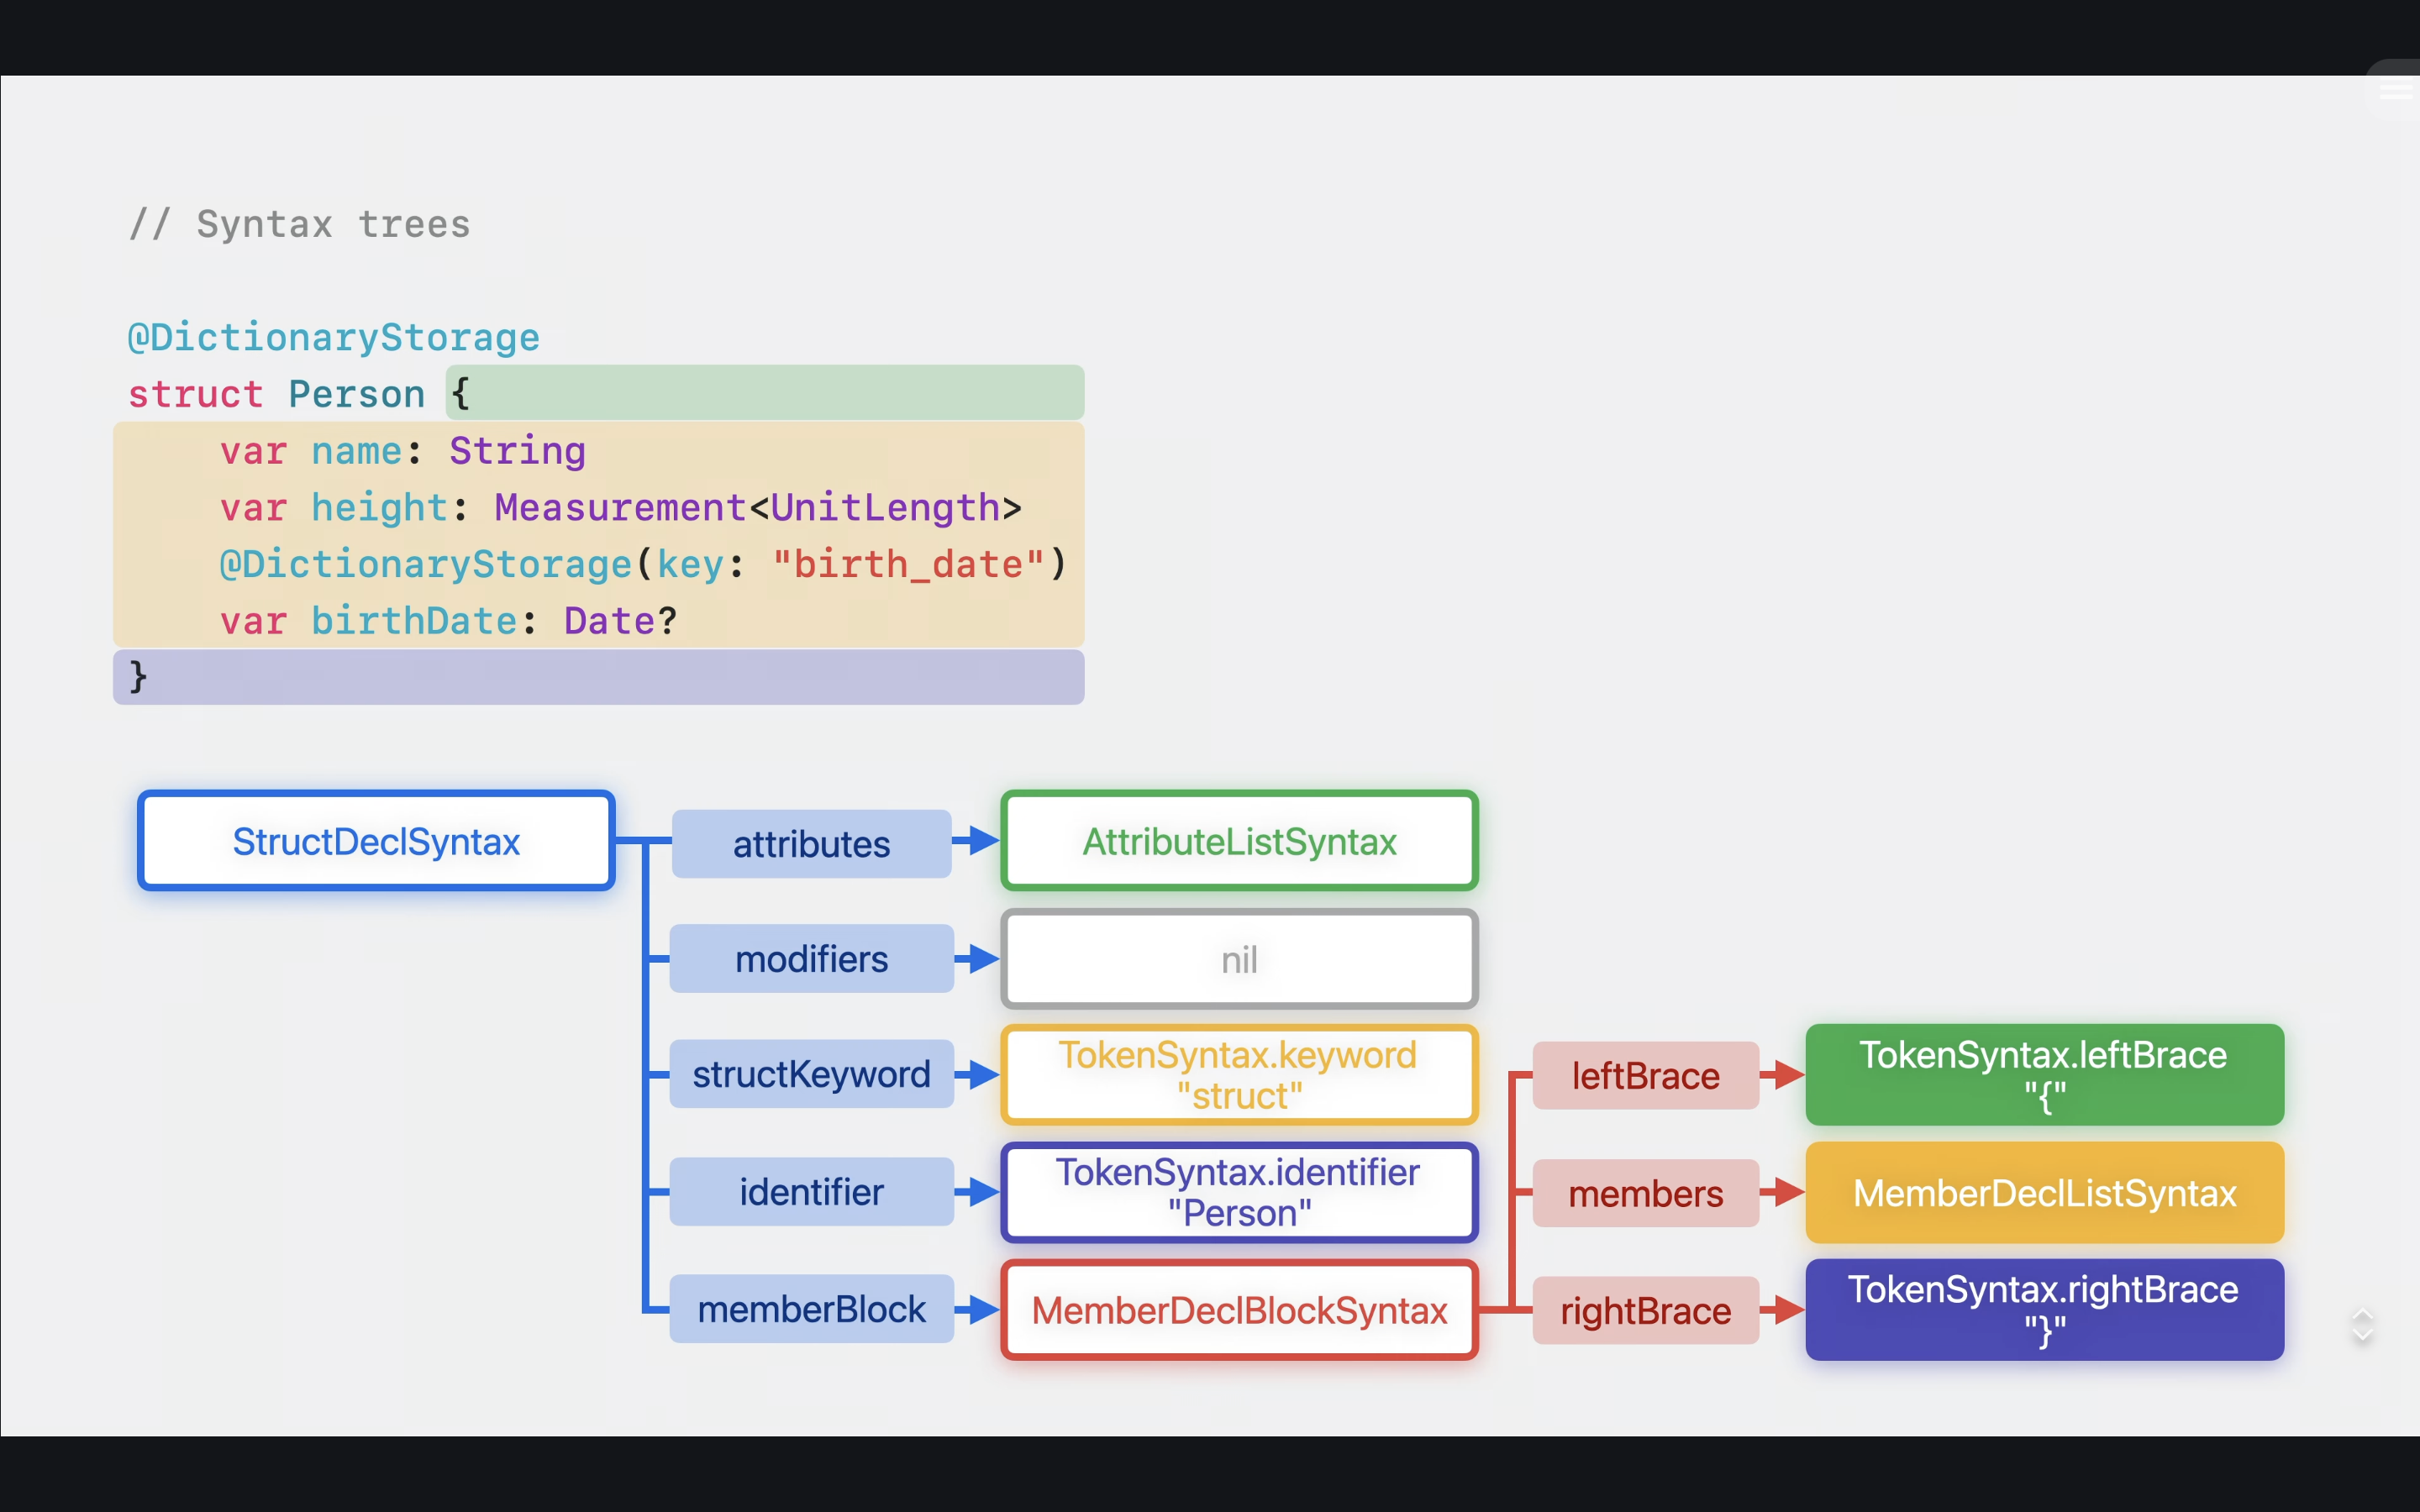This screenshot has width=2420, height=1512.
Task: Select the TokenSyntax.identifier "Person" box
Action: [1239, 1192]
